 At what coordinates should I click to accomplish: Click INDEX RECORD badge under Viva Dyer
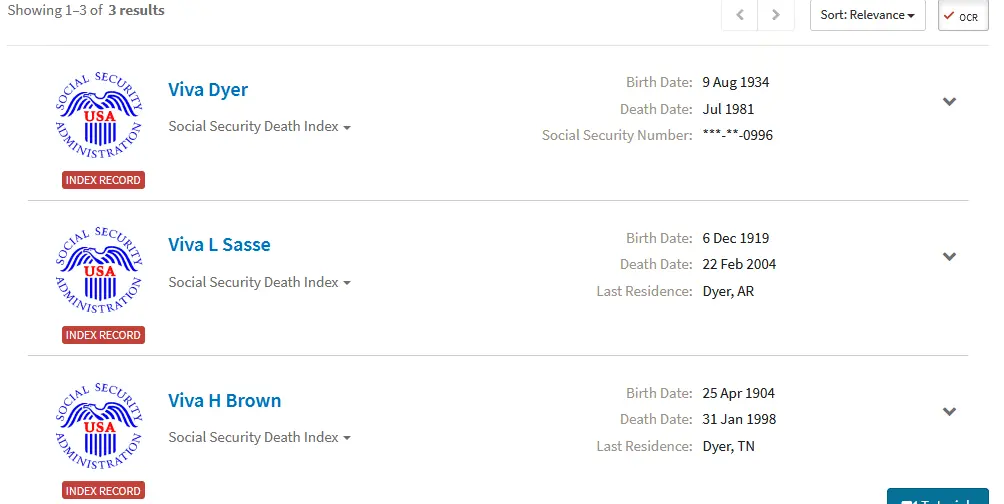click(x=103, y=180)
